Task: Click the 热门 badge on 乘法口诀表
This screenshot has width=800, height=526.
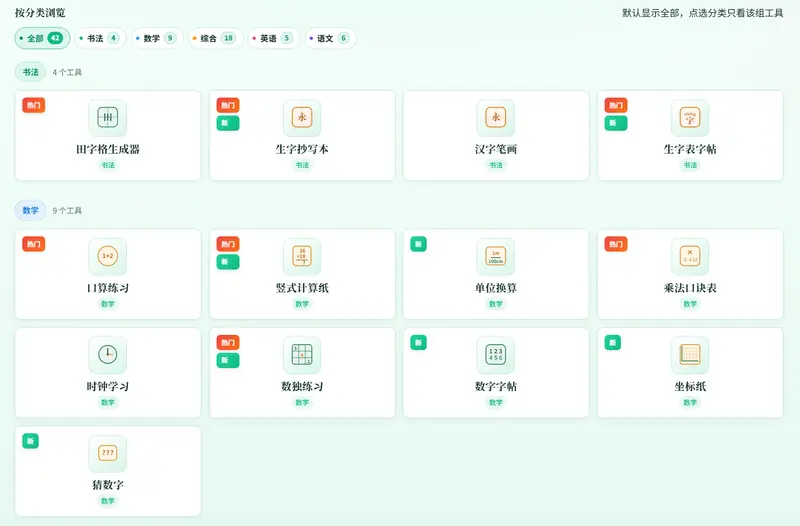Action: (616, 244)
